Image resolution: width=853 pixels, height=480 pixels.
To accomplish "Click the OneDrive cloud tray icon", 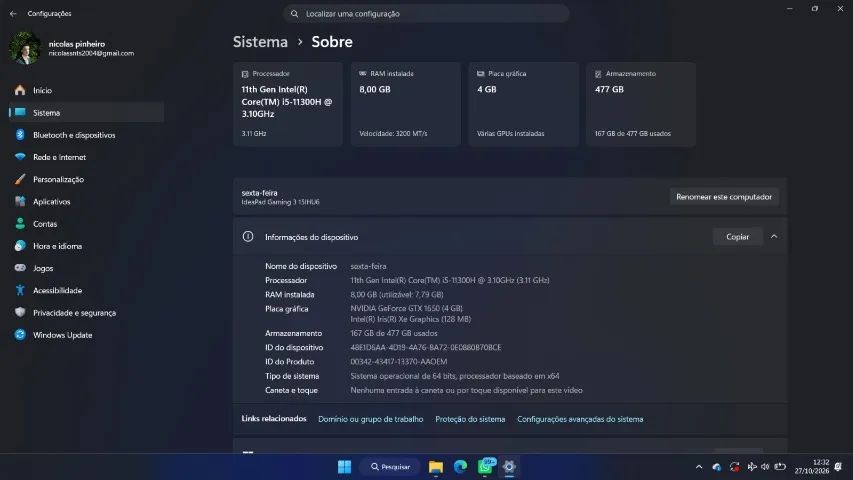I will click(x=717, y=467).
